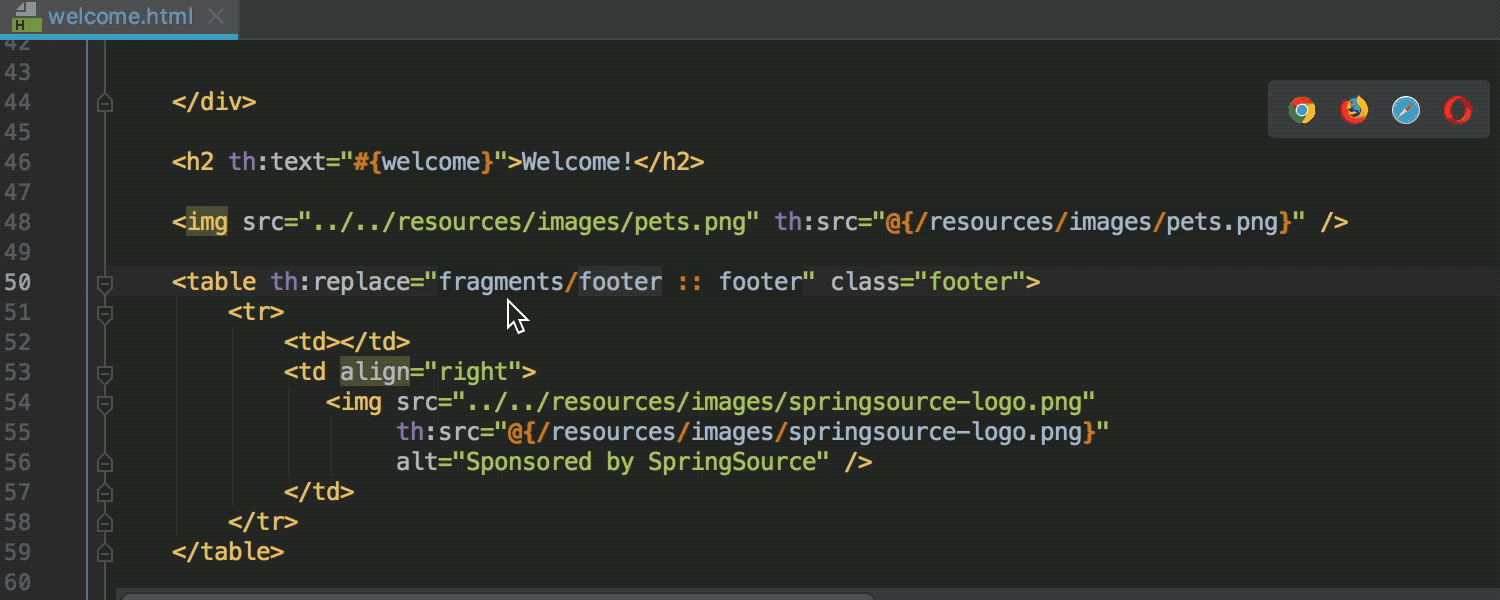Click the fold end marker at line 58

(x=104, y=522)
